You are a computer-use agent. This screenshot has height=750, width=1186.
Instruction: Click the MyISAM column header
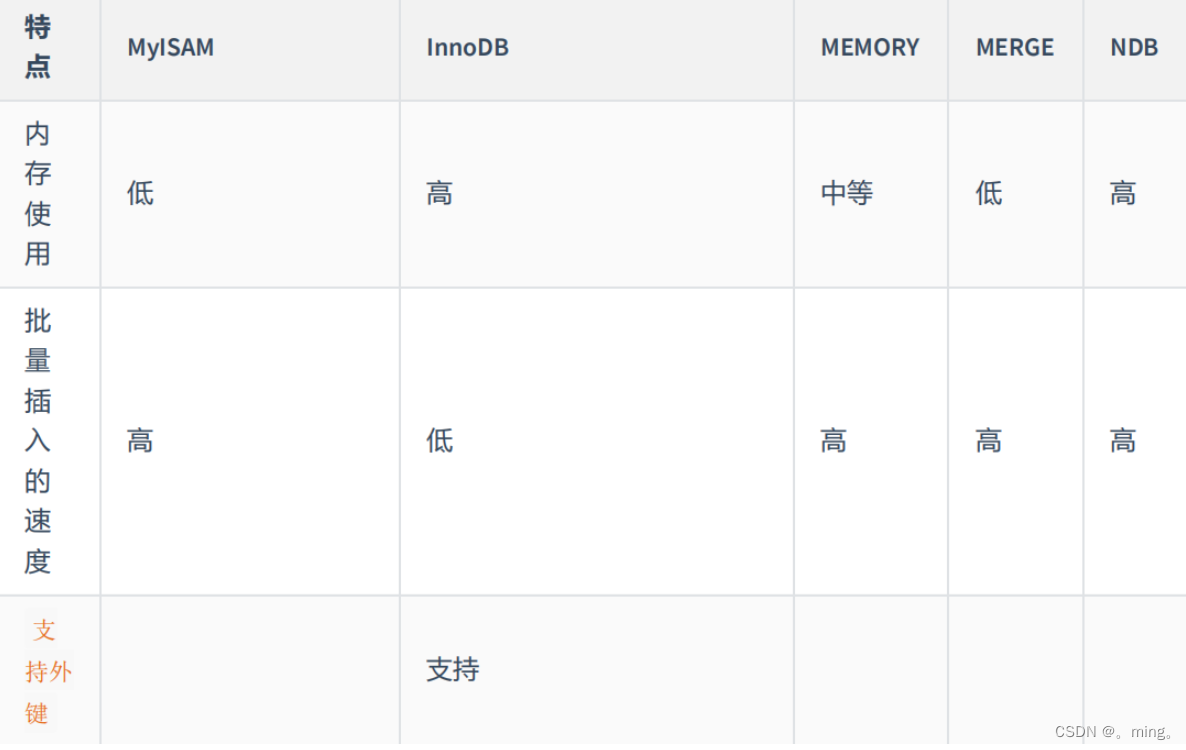point(170,48)
